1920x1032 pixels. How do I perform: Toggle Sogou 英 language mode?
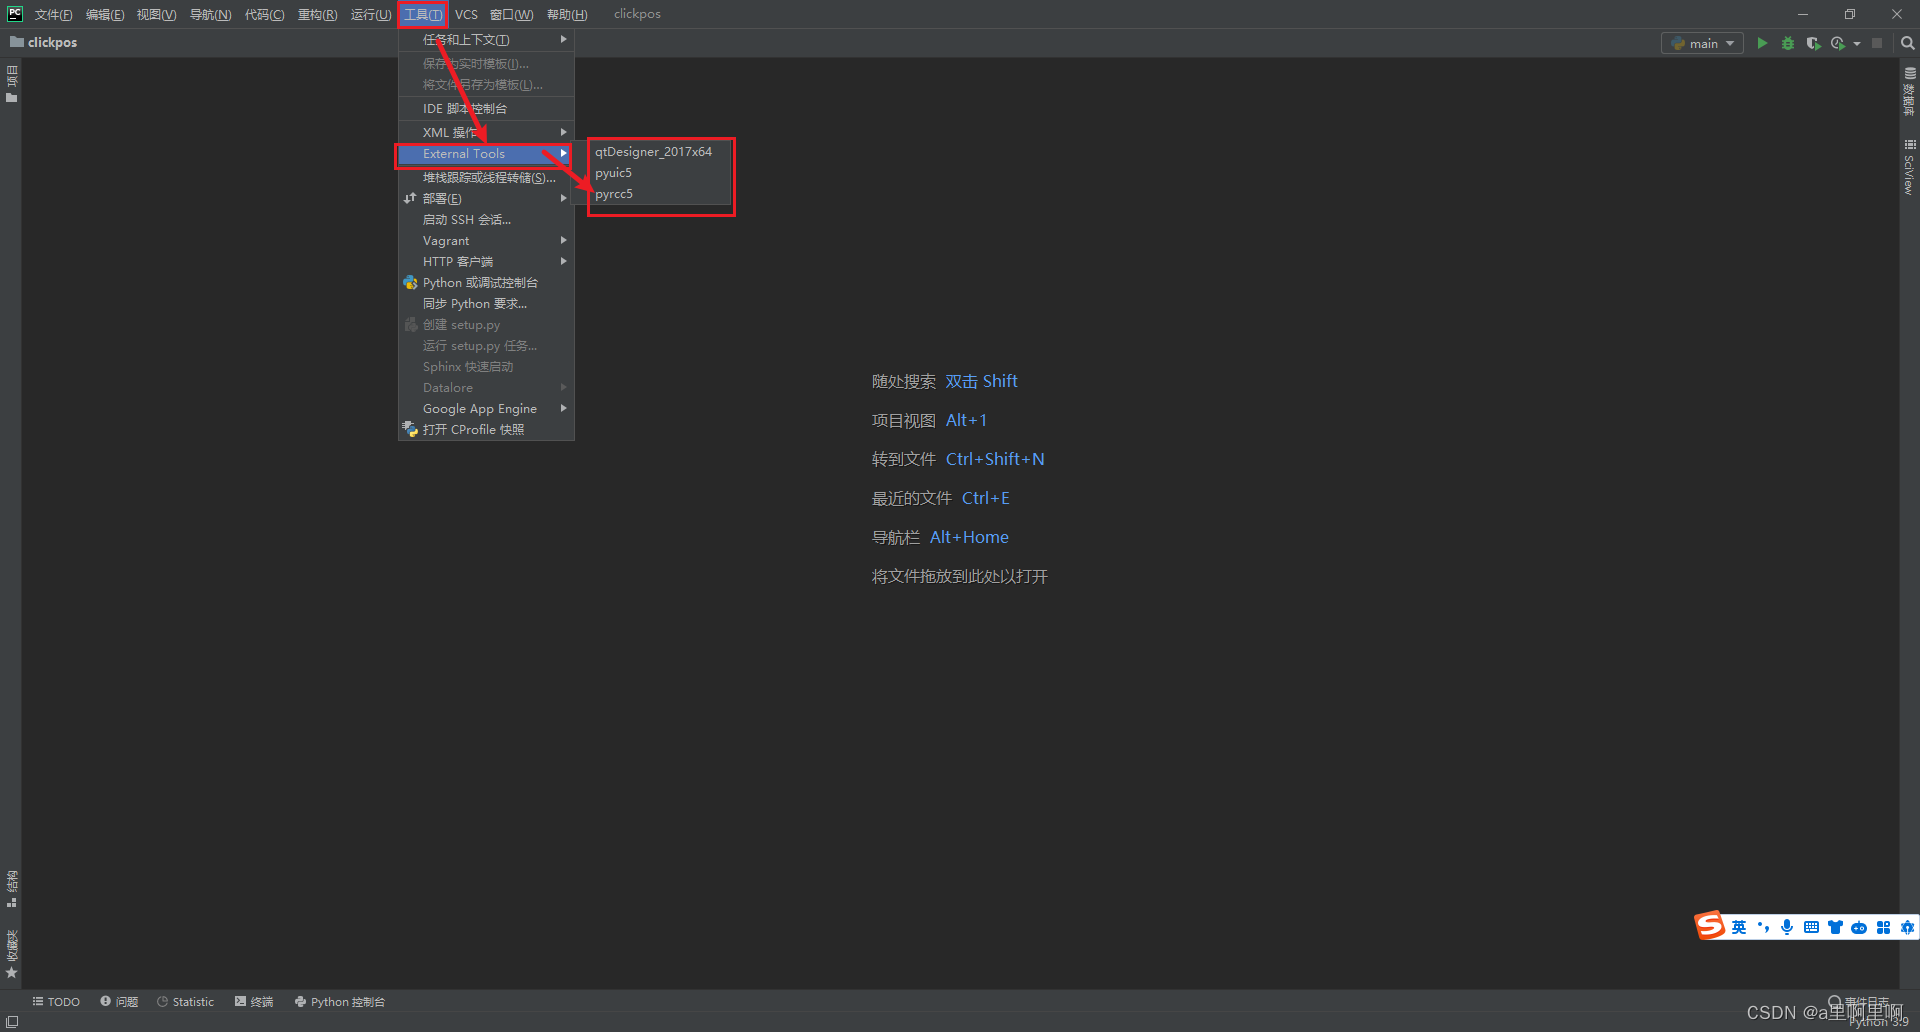(x=1739, y=927)
